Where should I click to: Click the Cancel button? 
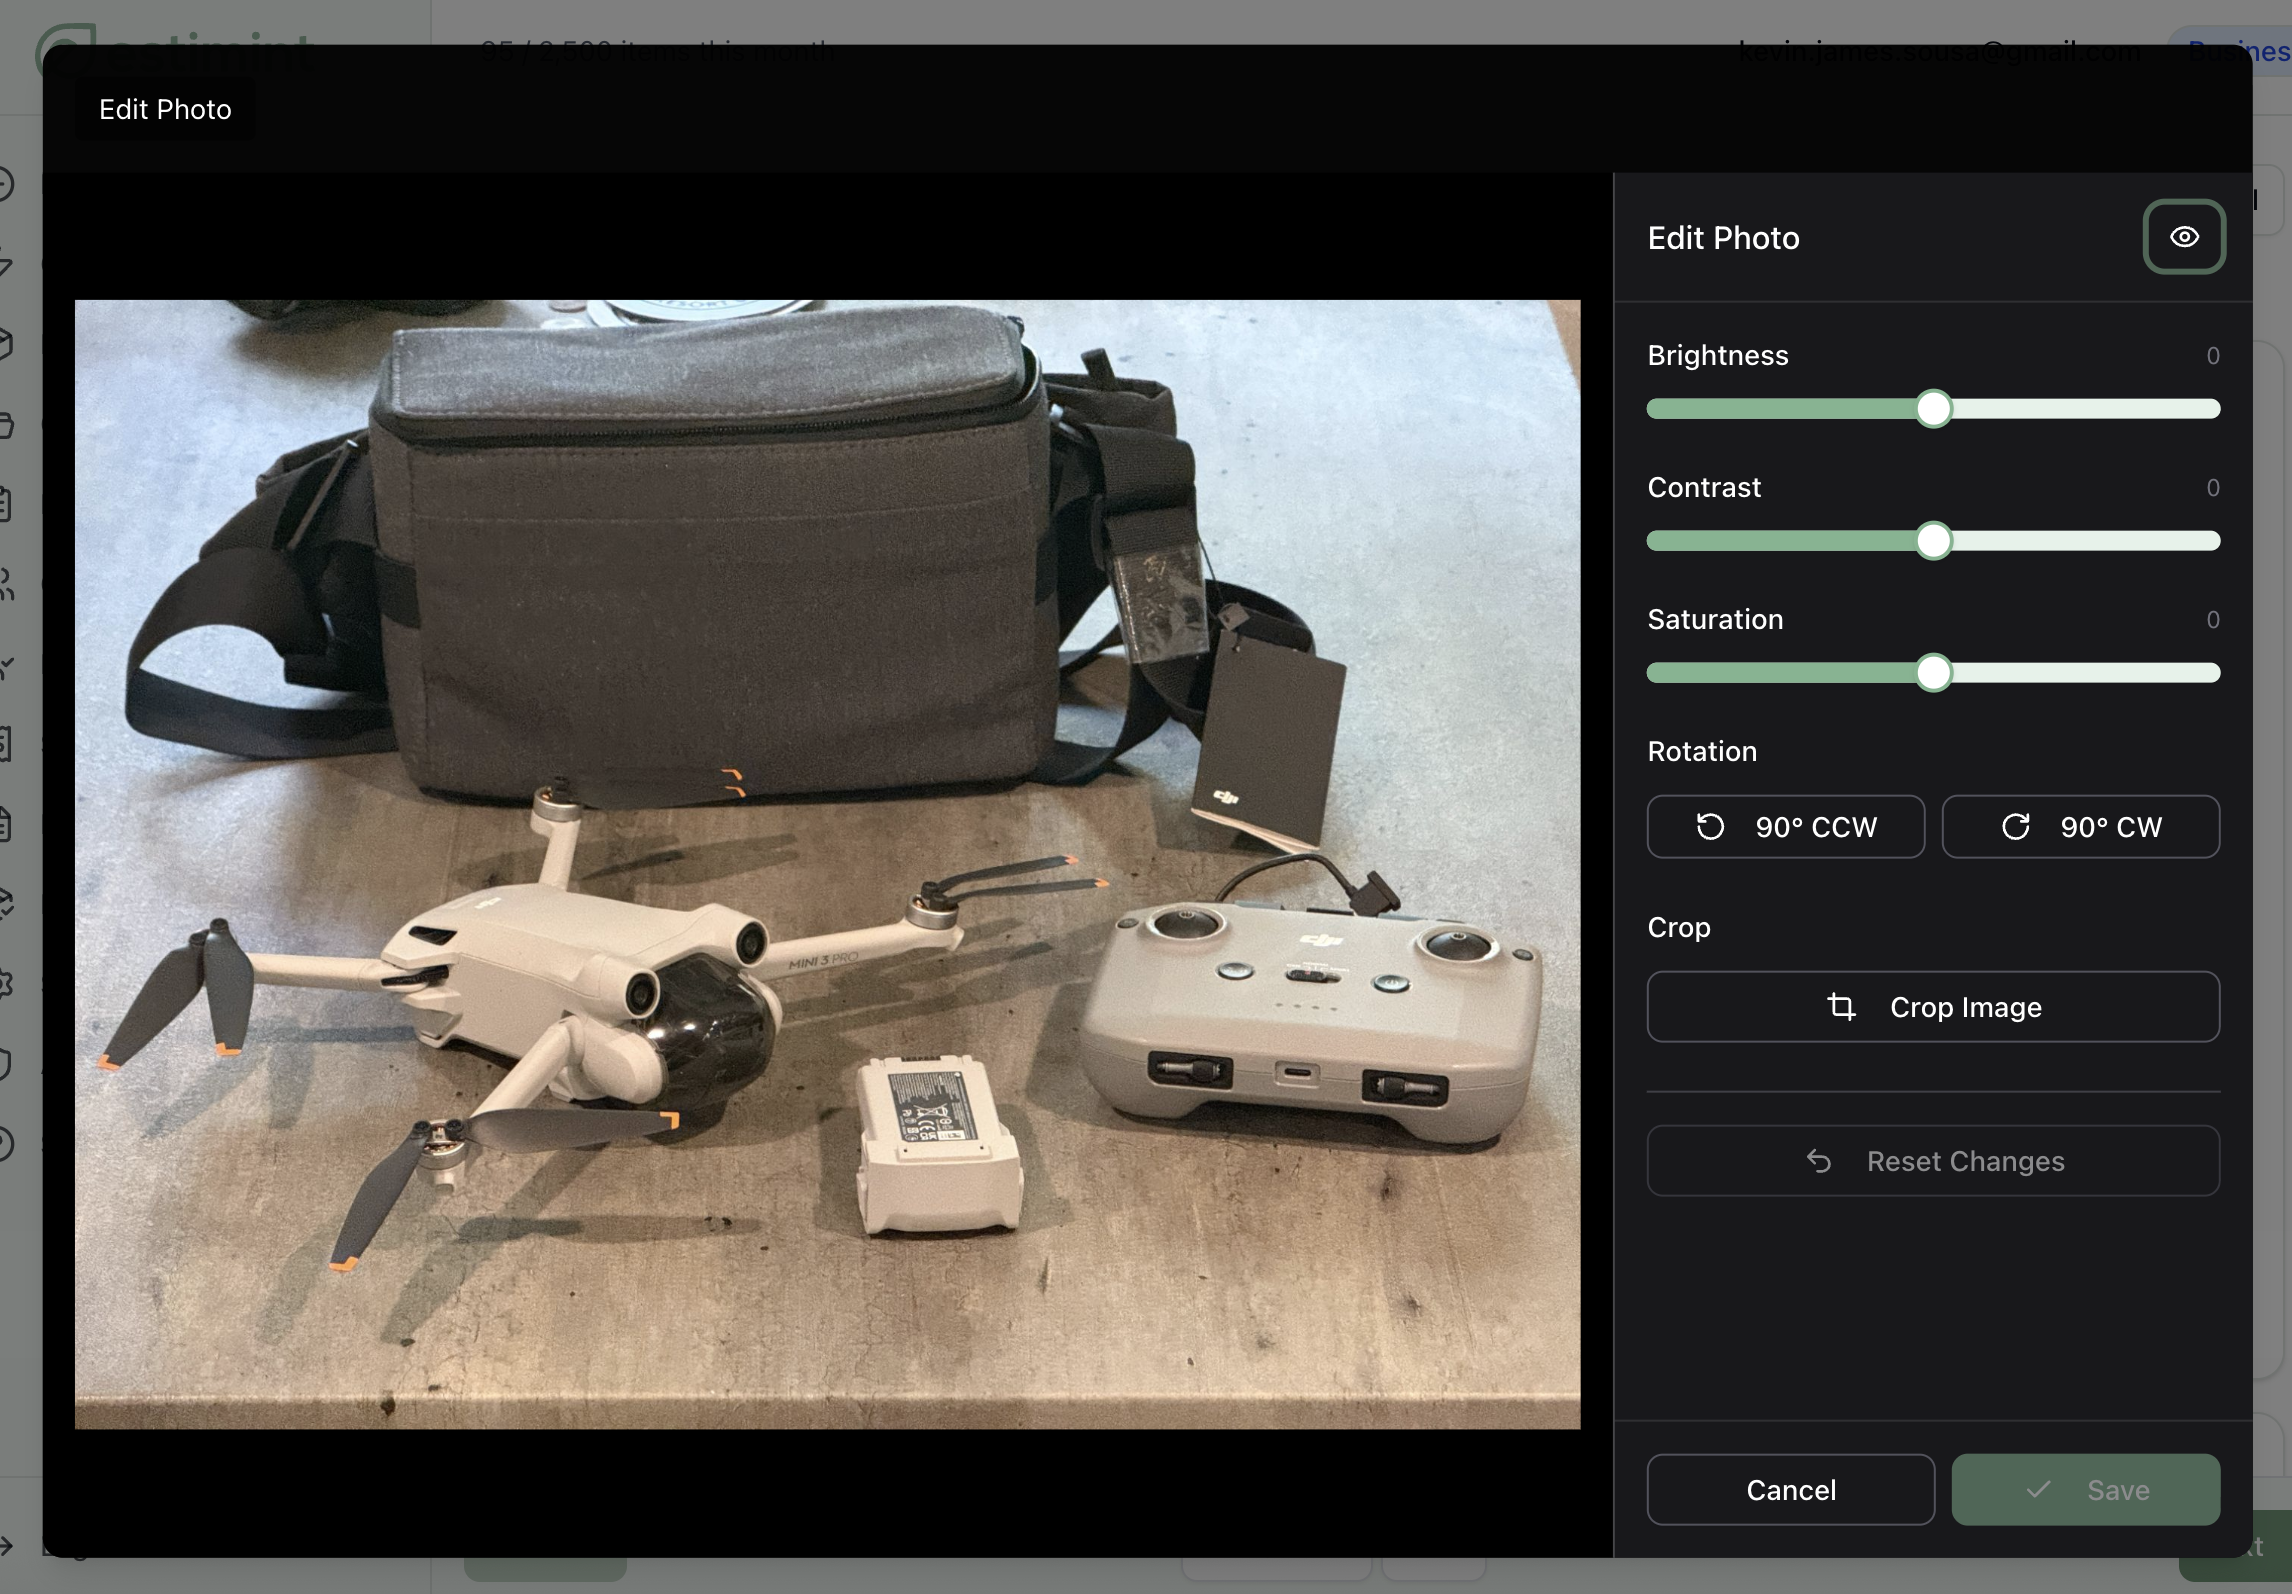point(1790,1489)
